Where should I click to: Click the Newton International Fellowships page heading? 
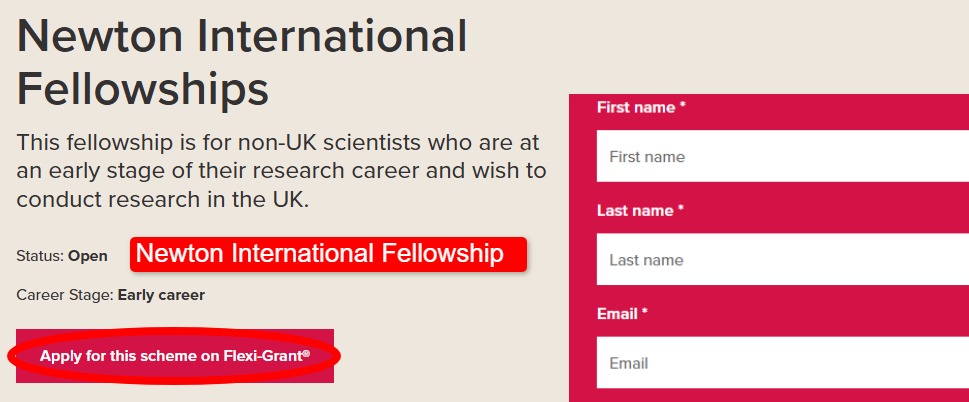click(x=242, y=62)
